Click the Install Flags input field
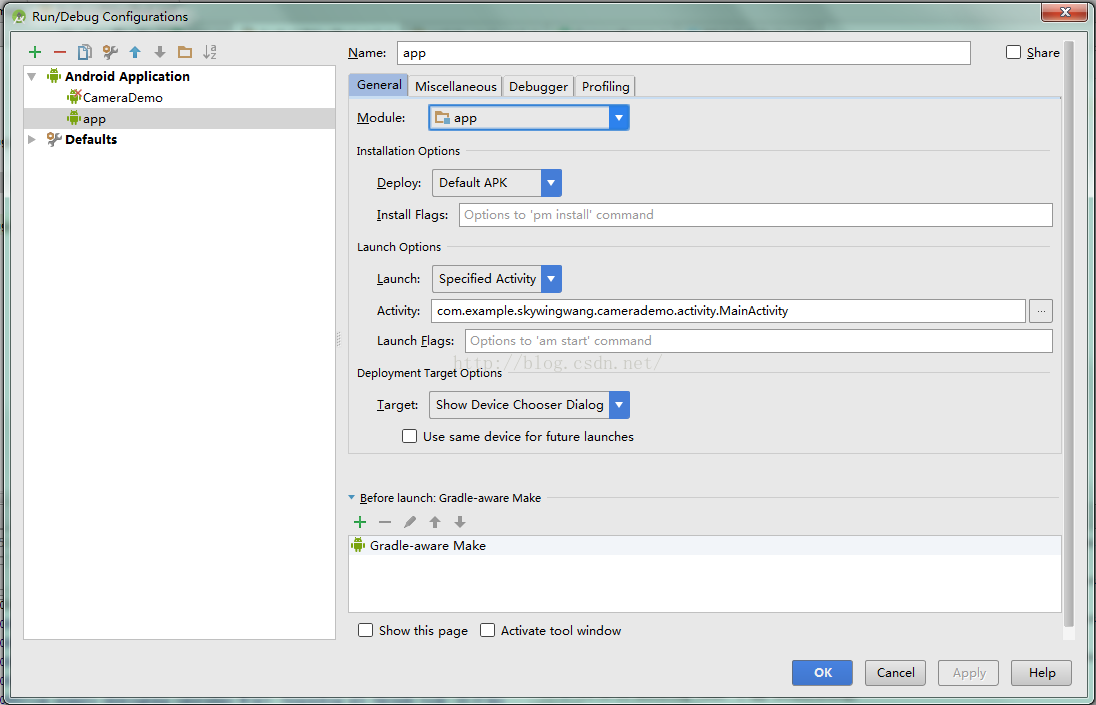Screen dimensions: 1096x705 pos(755,215)
